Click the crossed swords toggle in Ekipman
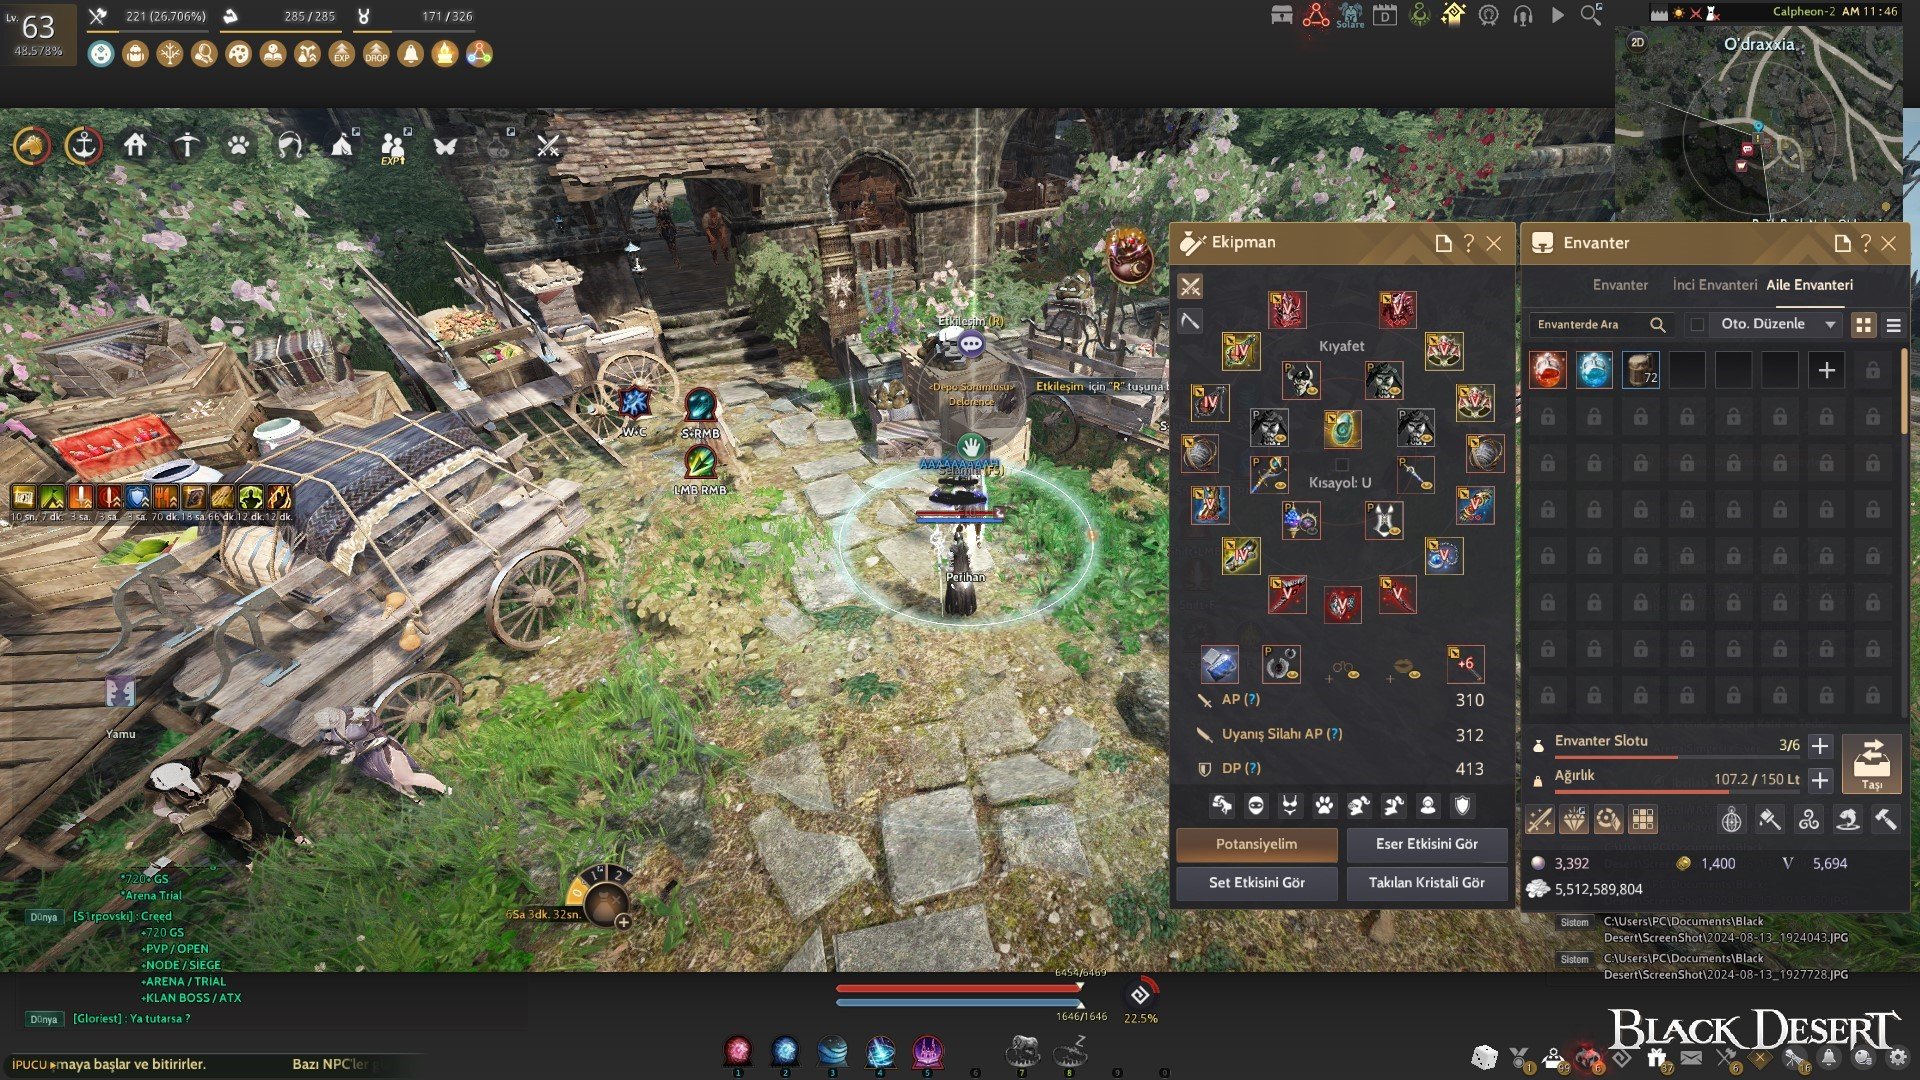This screenshot has height=1080, width=1920. coord(1190,287)
